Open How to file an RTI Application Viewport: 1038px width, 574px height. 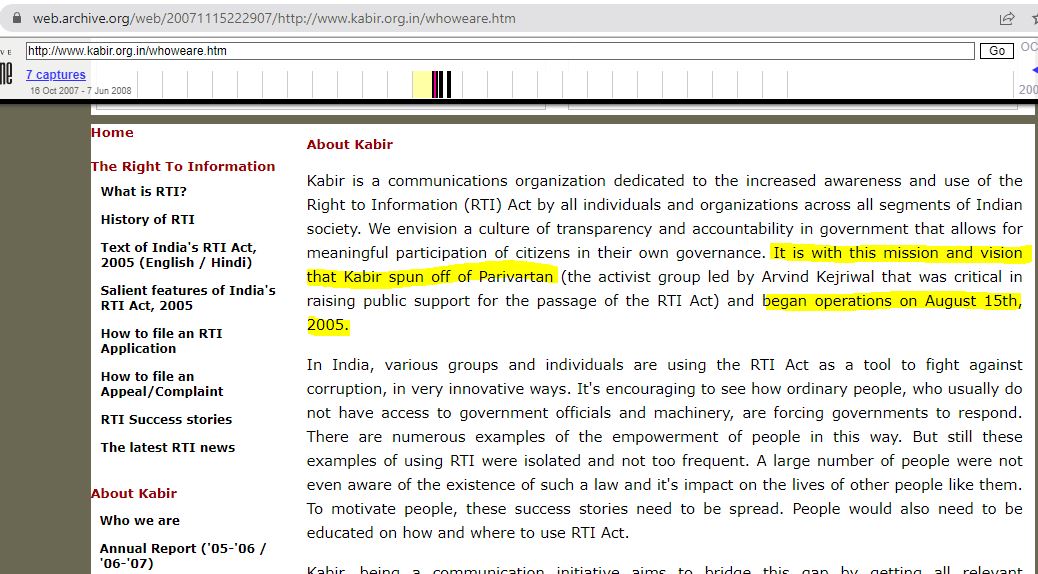pyautogui.click(x=162, y=341)
